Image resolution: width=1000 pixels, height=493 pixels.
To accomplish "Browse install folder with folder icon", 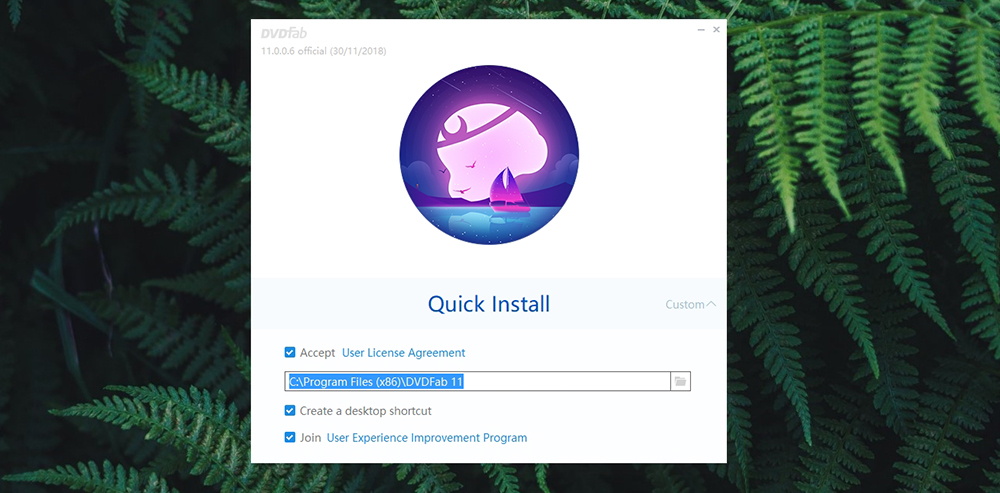I will (x=680, y=381).
